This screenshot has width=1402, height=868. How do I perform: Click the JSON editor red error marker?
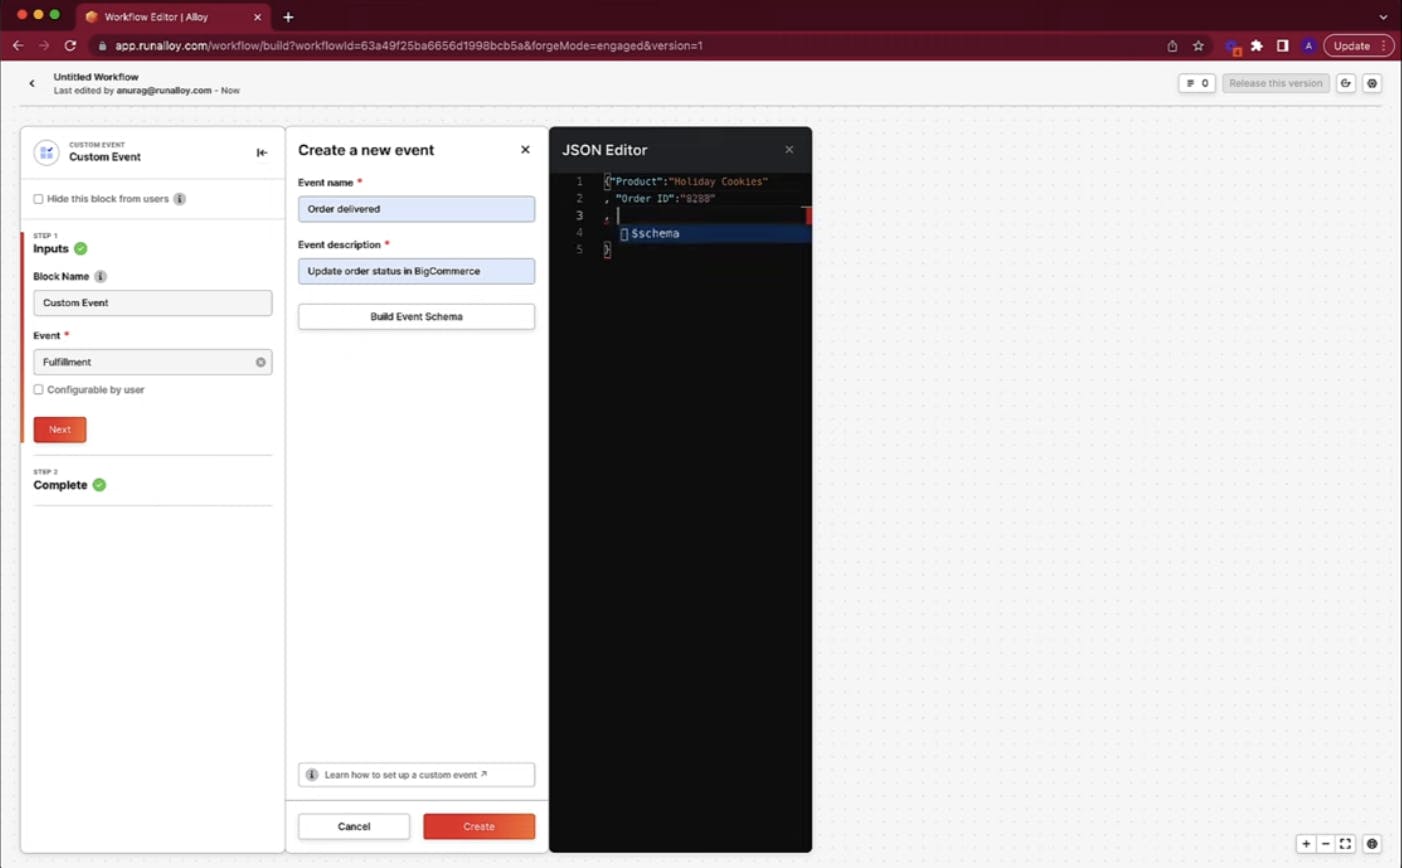(x=808, y=215)
